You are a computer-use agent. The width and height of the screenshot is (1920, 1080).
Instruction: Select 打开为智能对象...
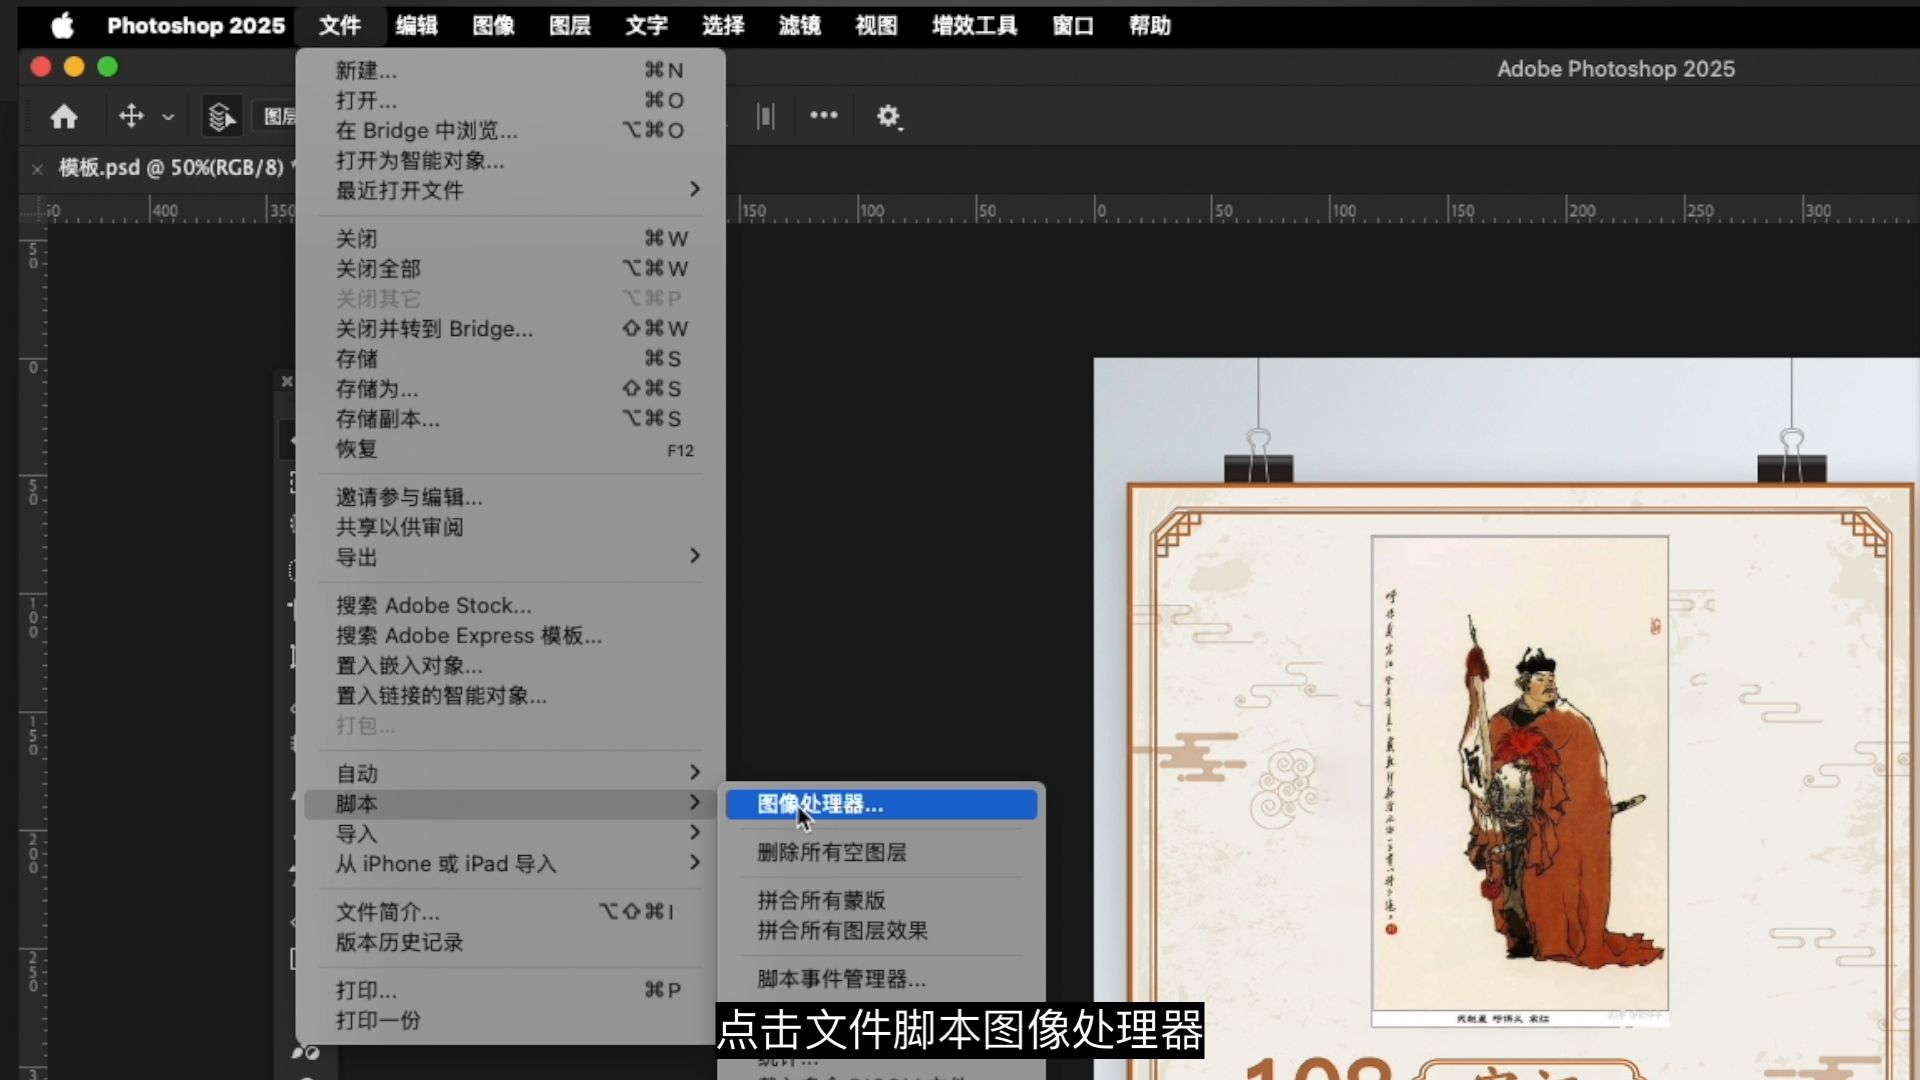pyautogui.click(x=510, y=160)
